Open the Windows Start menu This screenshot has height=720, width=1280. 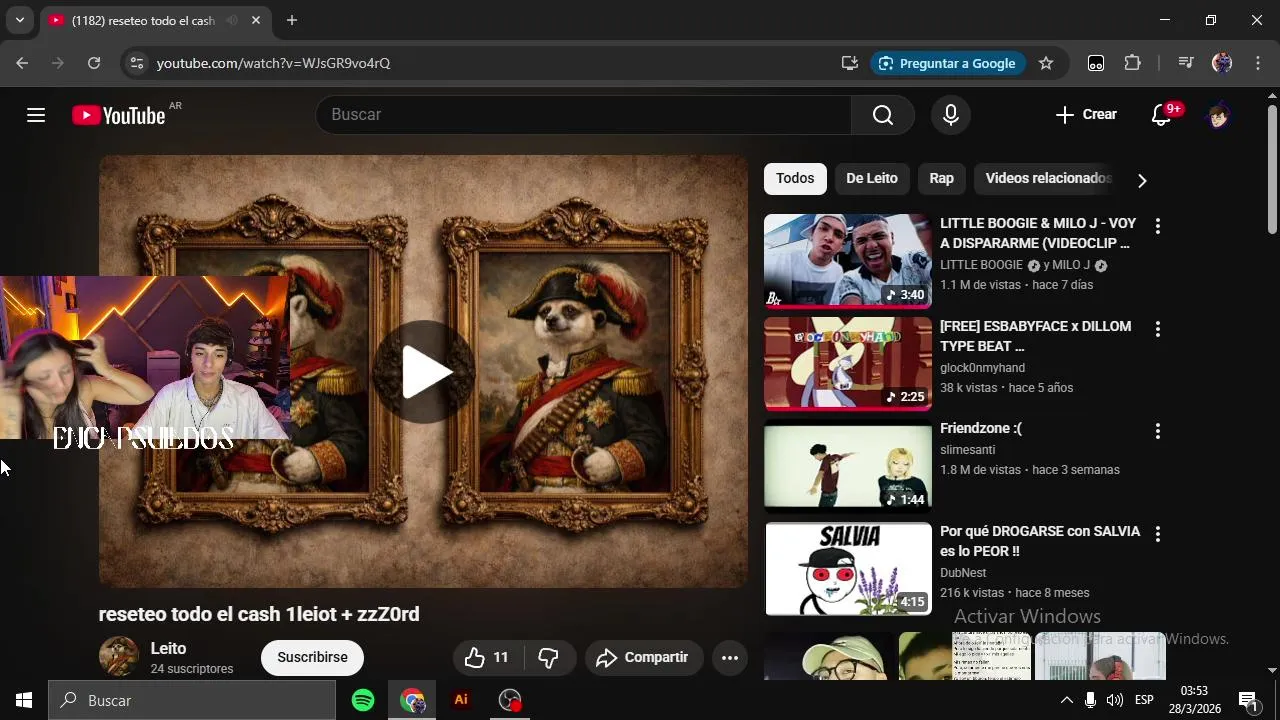click(24, 700)
